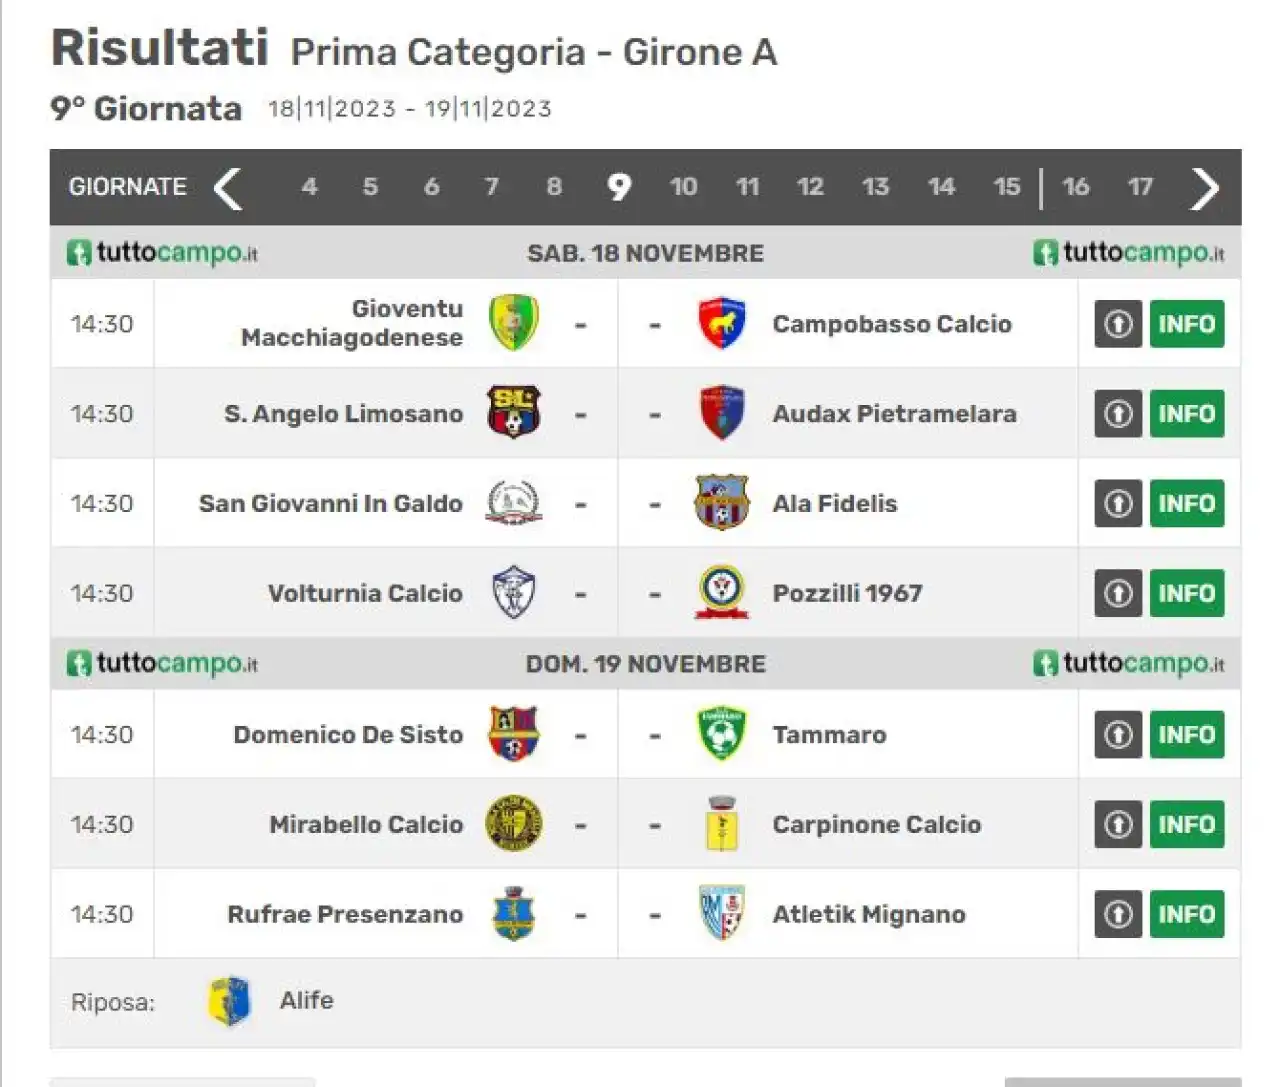Open INFO for San Giovanni In Galdo match
Screen dimensions: 1280x1087
pyautogui.click(x=1187, y=504)
